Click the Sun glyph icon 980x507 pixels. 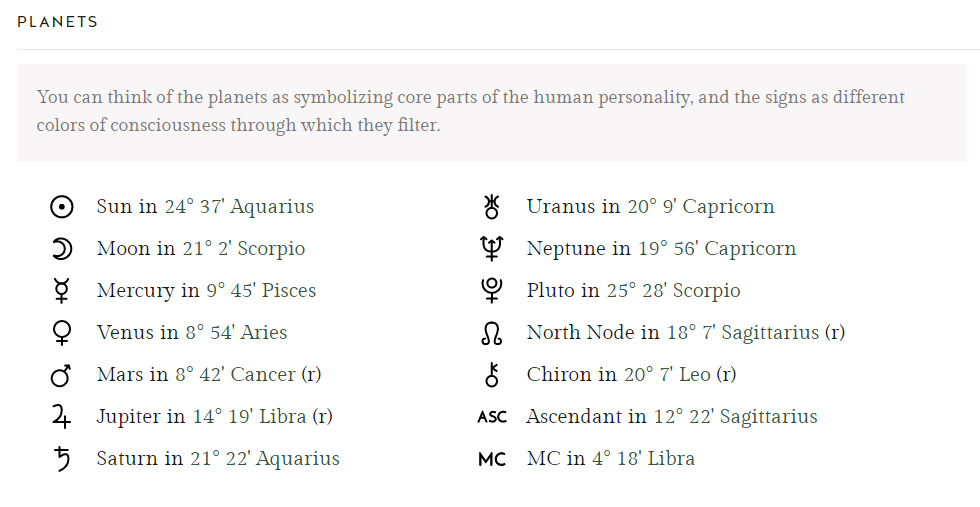click(x=62, y=207)
